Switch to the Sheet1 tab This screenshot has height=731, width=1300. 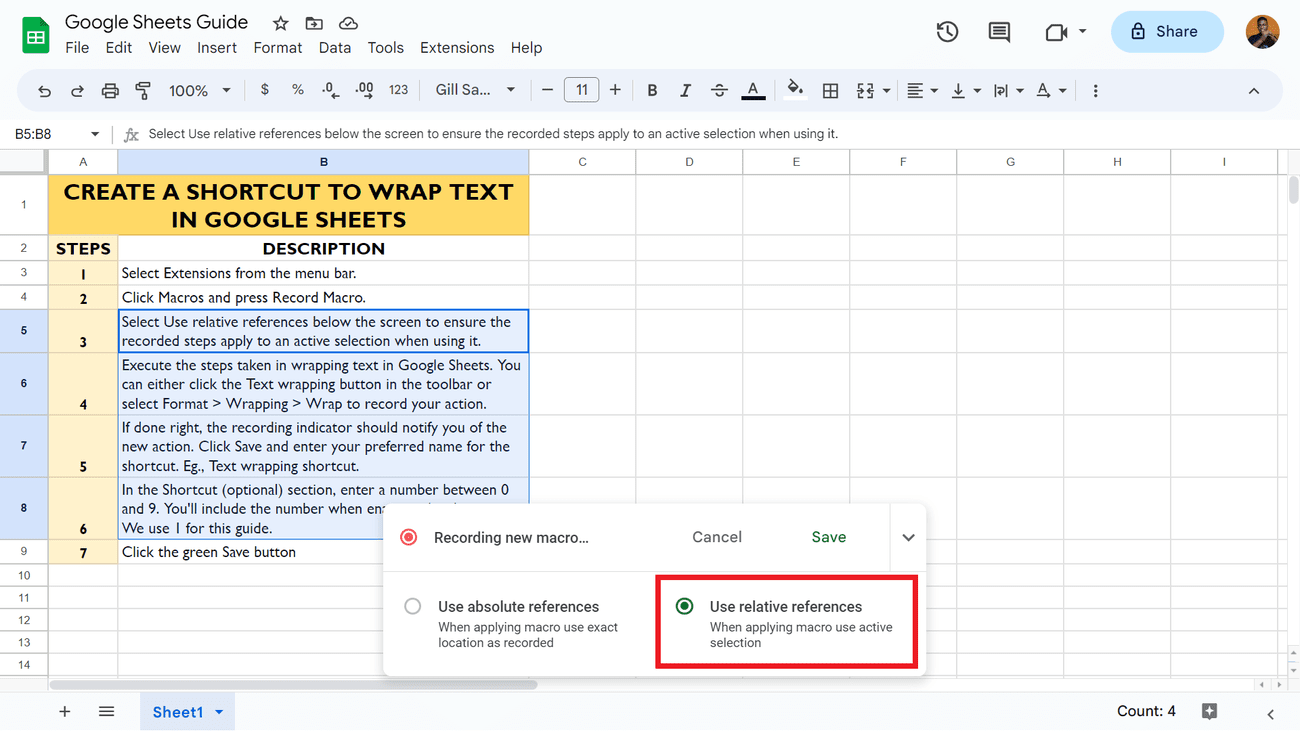click(177, 712)
